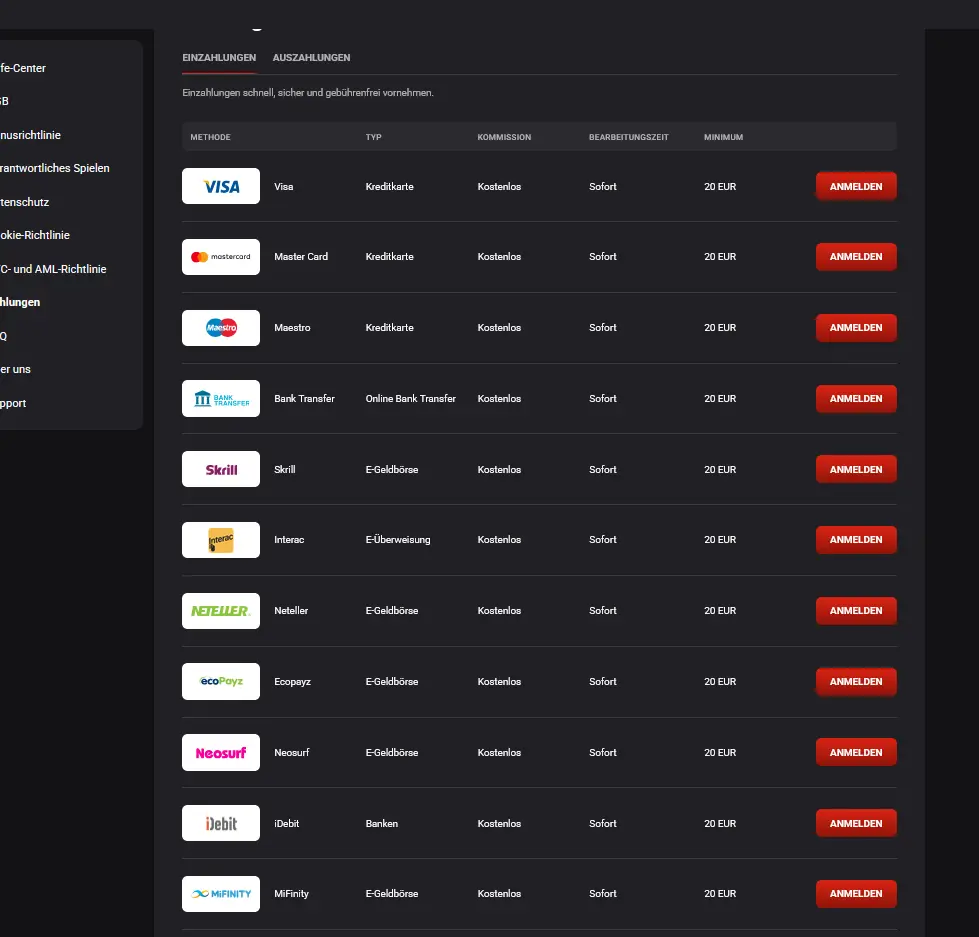Click the ecoPayz logo icon
The image size is (979, 937).
pos(221,682)
